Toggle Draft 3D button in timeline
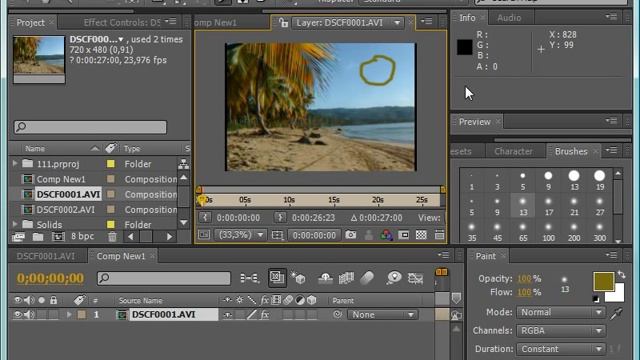 point(298,278)
